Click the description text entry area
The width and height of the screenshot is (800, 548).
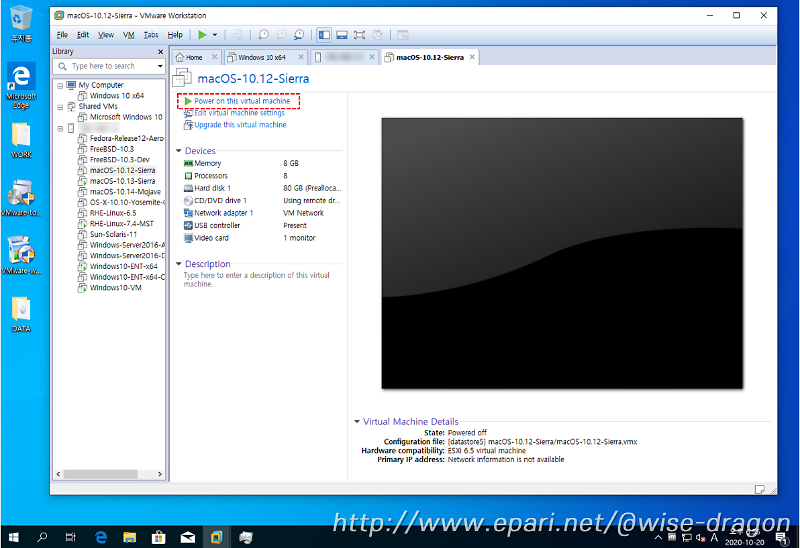point(257,280)
